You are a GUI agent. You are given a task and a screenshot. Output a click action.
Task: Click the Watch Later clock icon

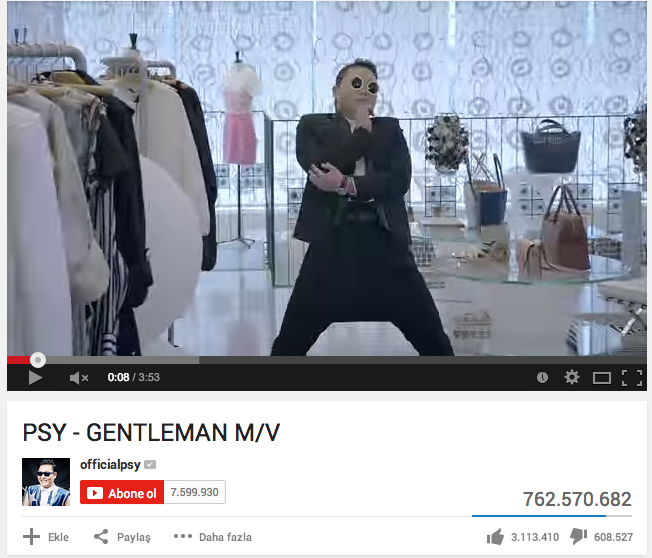pyautogui.click(x=542, y=378)
